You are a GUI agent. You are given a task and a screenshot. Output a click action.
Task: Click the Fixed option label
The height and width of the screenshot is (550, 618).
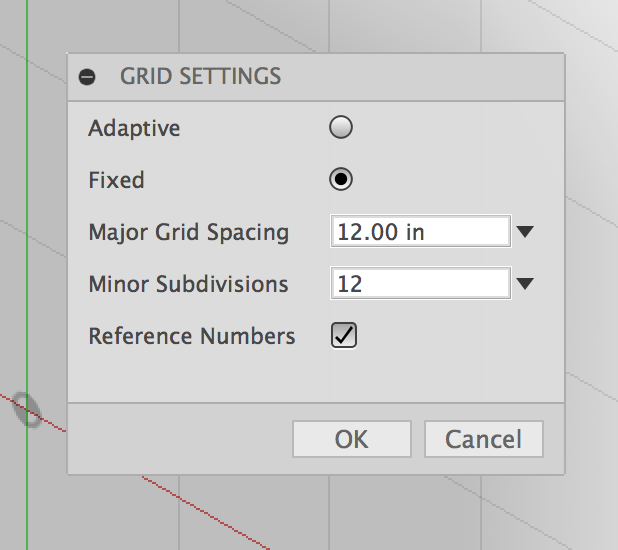click(116, 180)
